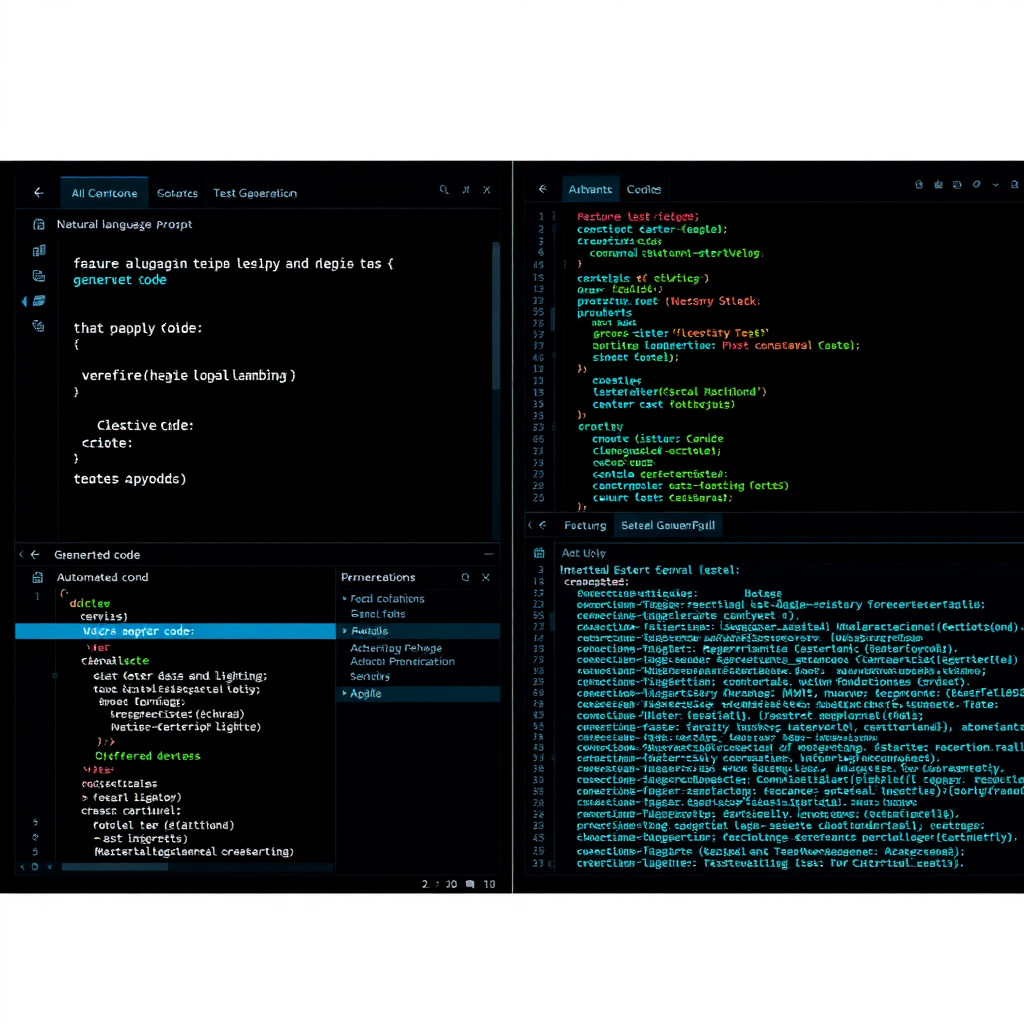
Task: Expand the fecarl ligatoy code line arrow
Action: 85,798
